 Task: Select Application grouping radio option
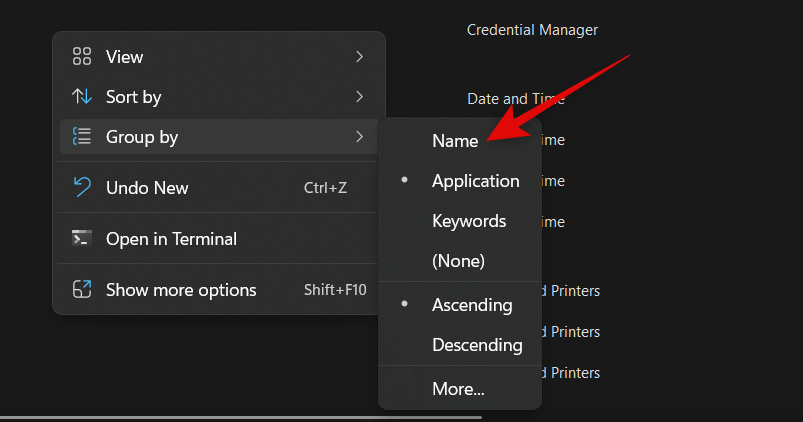tap(475, 181)
